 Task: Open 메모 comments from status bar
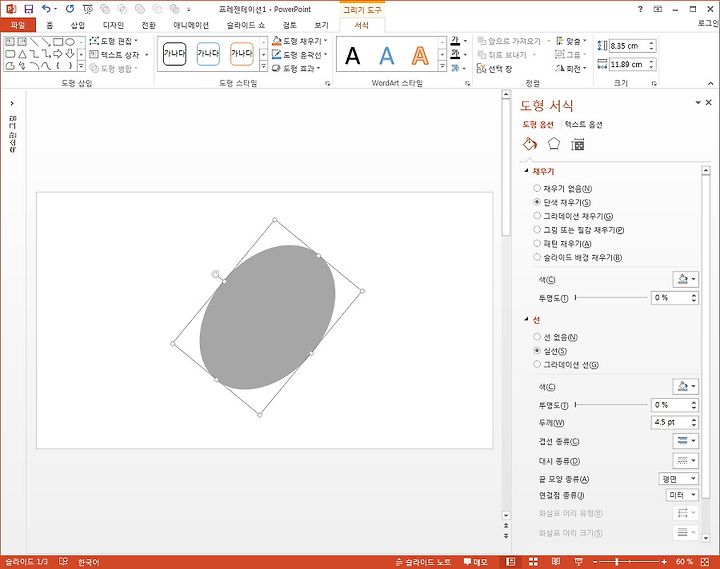coord(475,562)
